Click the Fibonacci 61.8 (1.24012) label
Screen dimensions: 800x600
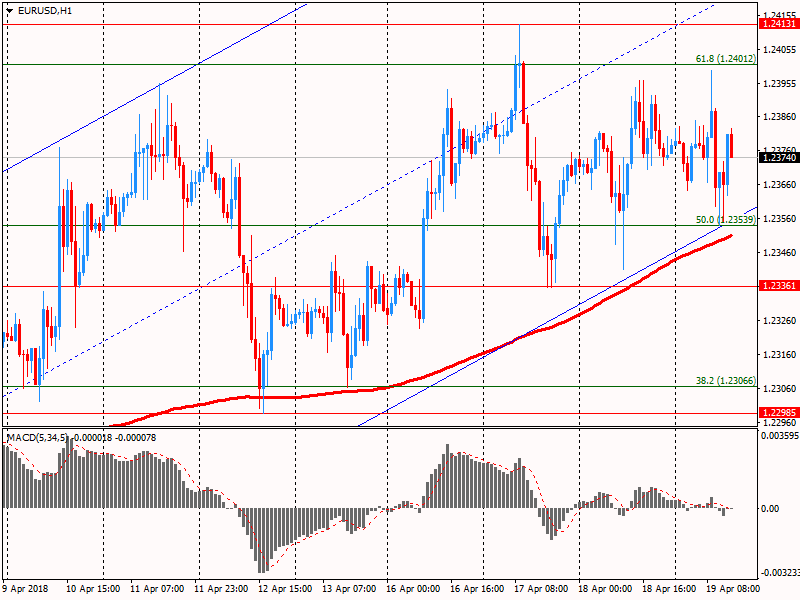click(x=726, y=59)
